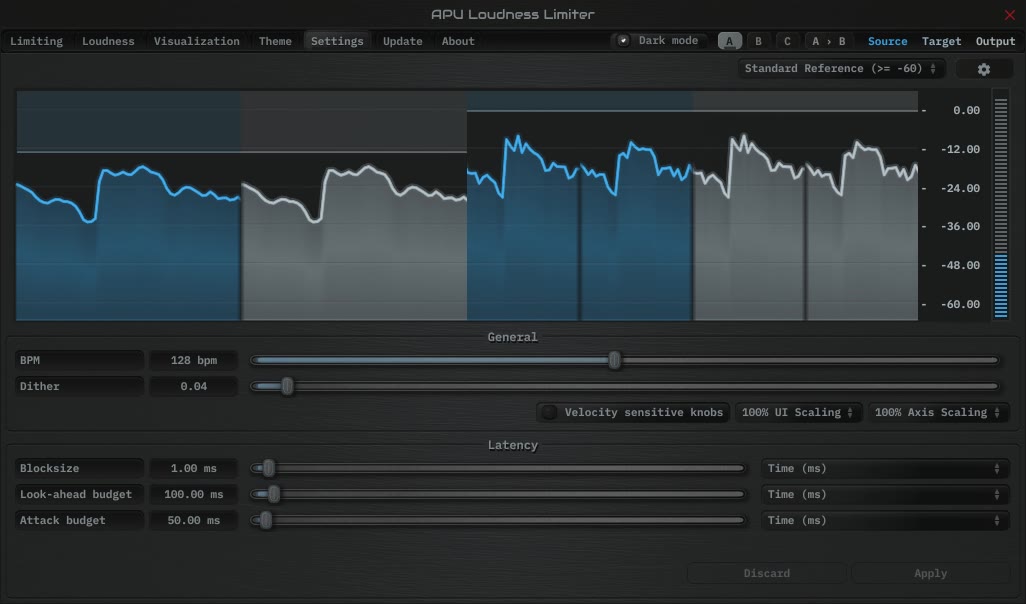Click the 100.00 ms look-ahead value
The width and height of the screenshot is (1026, 604).
click(x=193, y=495)
